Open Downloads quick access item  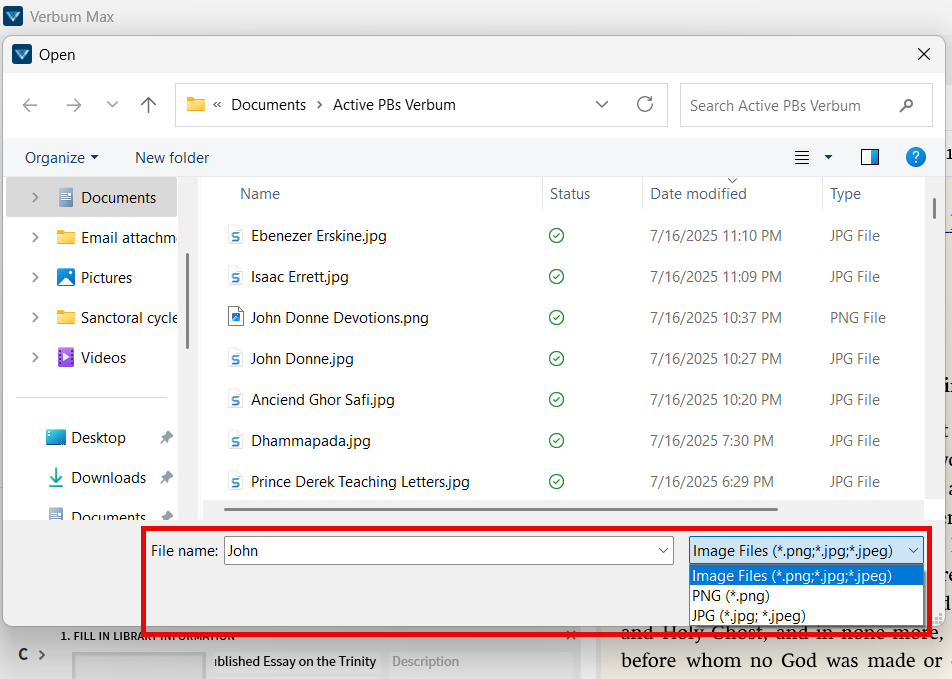pyautogui.click(x=97, y=478)
